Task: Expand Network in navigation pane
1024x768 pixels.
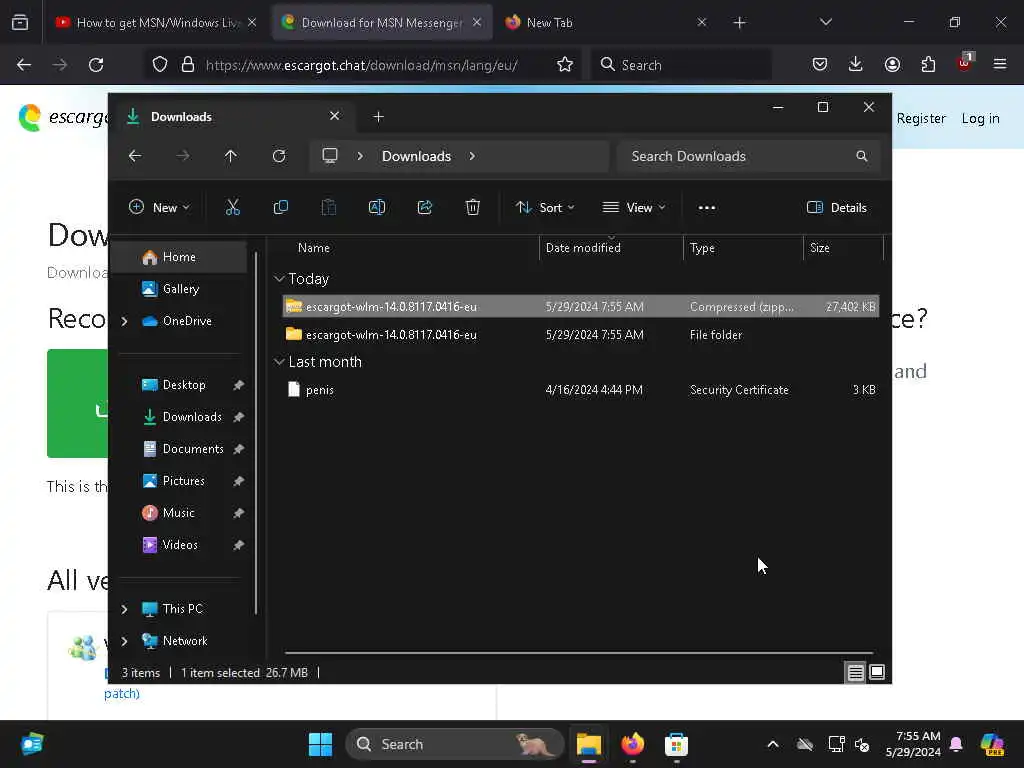Action: pos(124,641)
